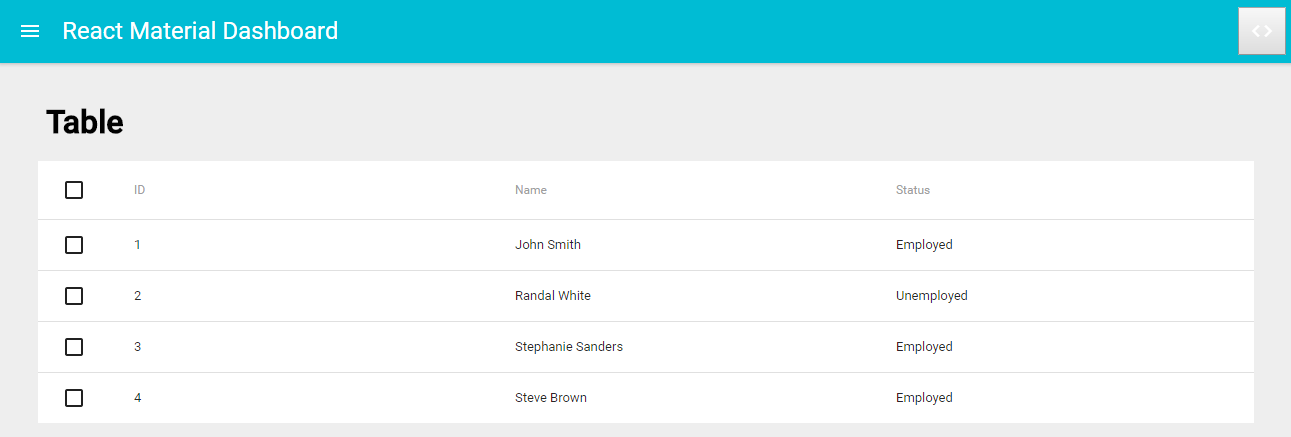Click the Unemployed status cell
Image resolution: width=1291 pixels, height=437 pixels.
(x=932, y=296)
